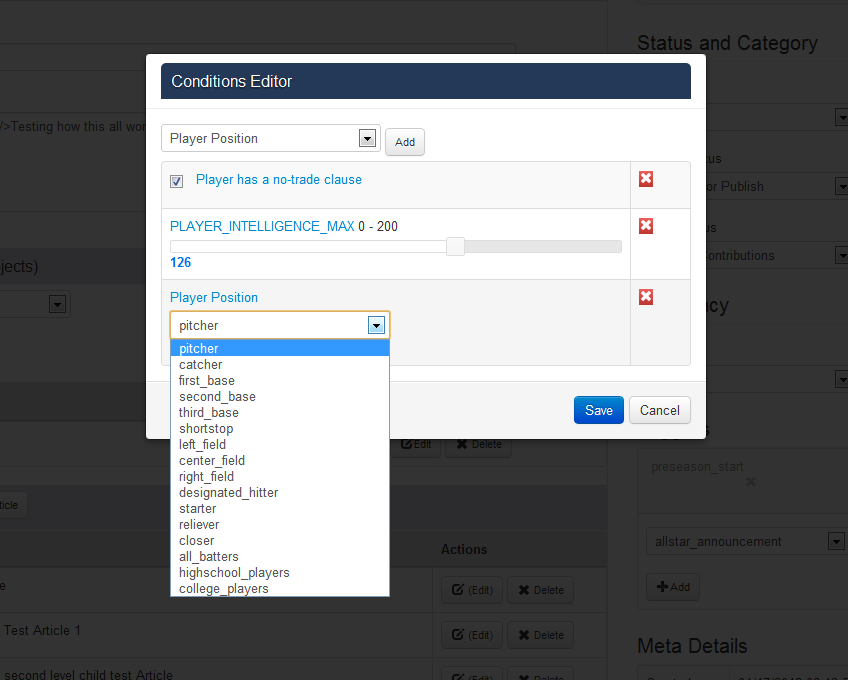Choose center_field from the position list
848x680 pixels.
point(212,461)
